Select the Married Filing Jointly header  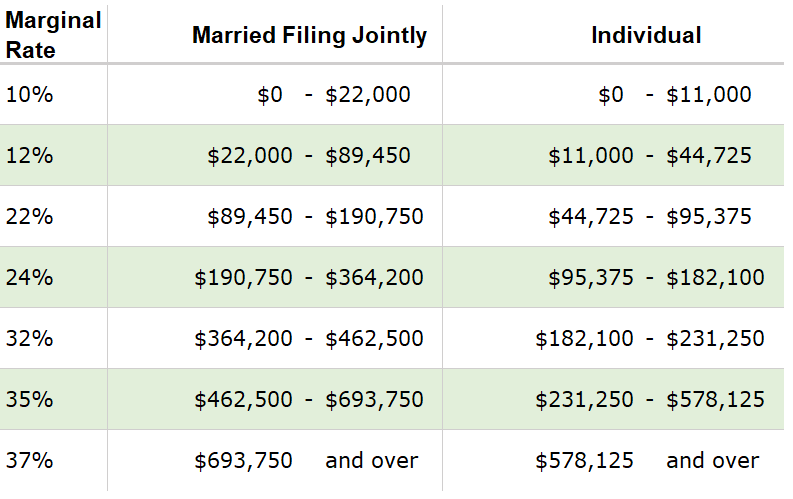point(309,36)
